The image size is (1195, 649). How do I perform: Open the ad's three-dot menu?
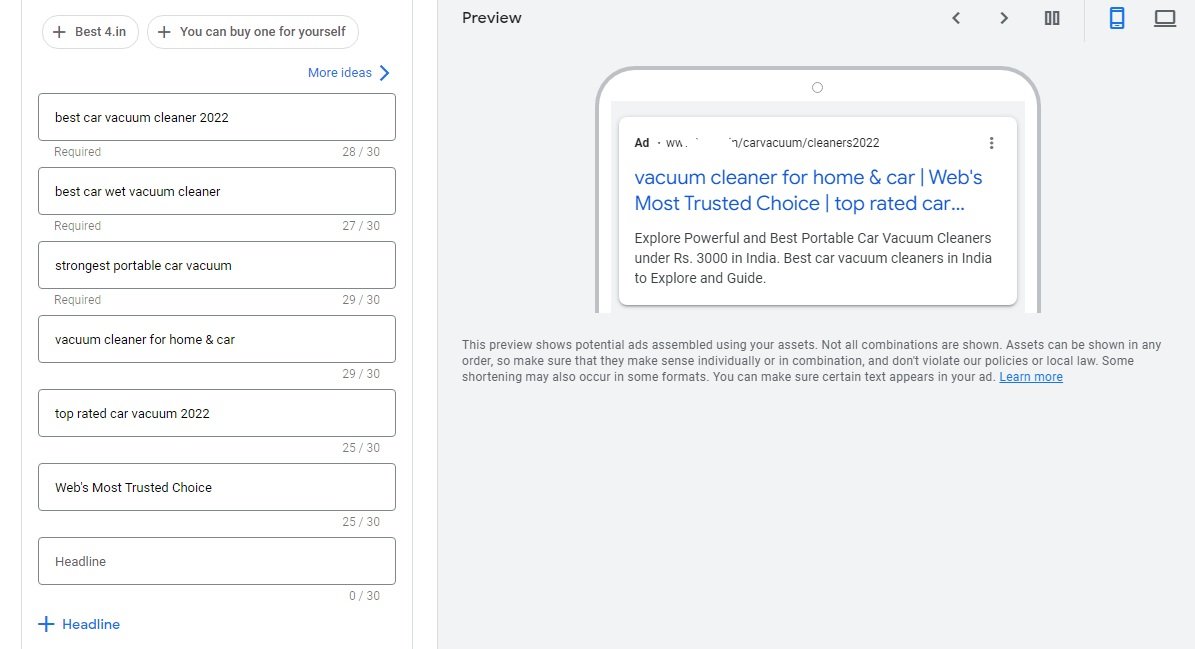(991, 143)
